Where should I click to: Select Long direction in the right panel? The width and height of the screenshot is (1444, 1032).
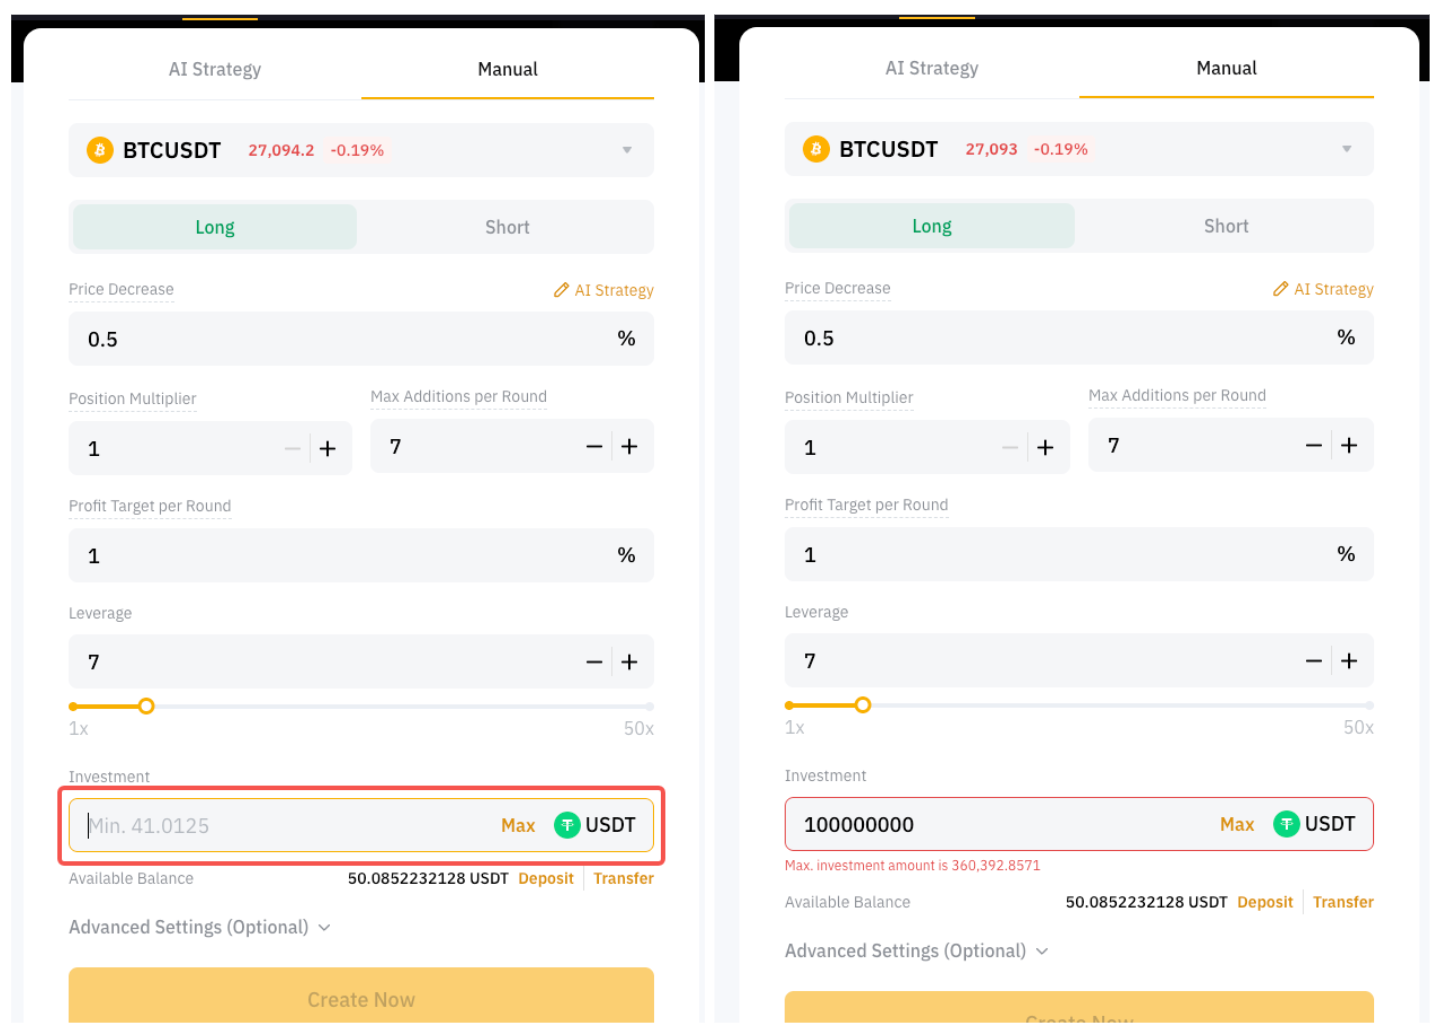(931, 226)
